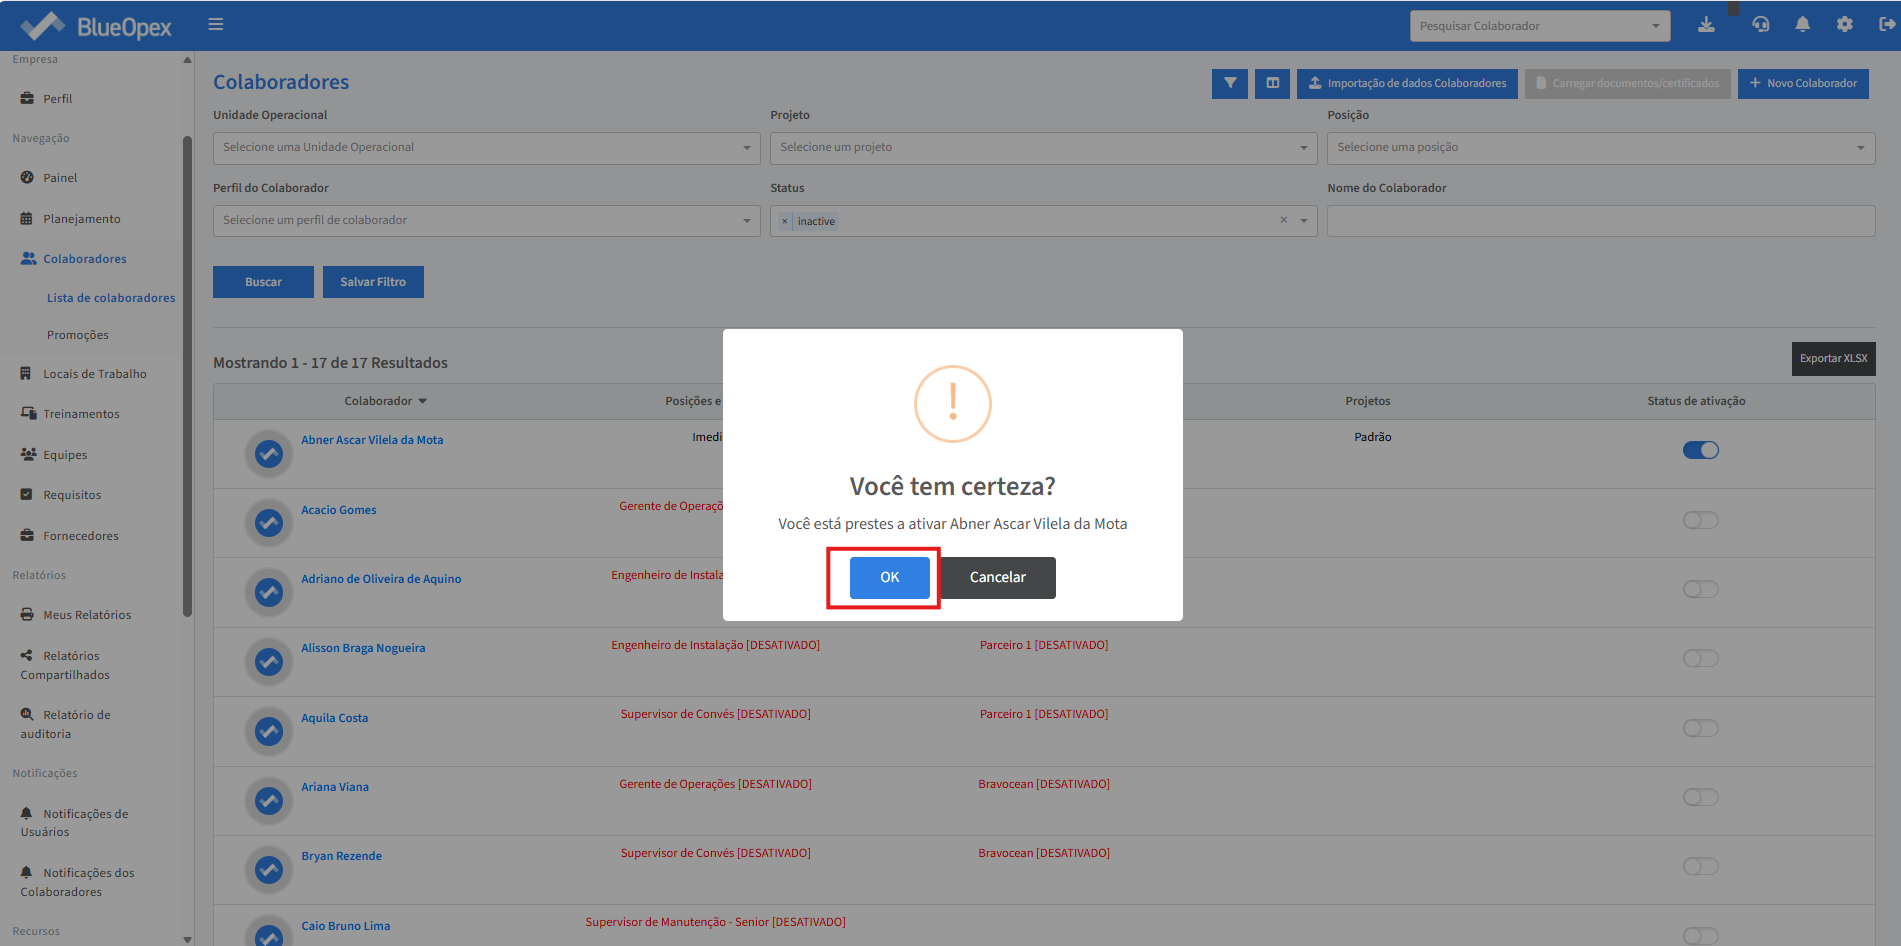The height and width of the screenshot is (946, 1901).
Task: Open Pesquisar Colaborador search dropdown
Action: point(1539,26)
